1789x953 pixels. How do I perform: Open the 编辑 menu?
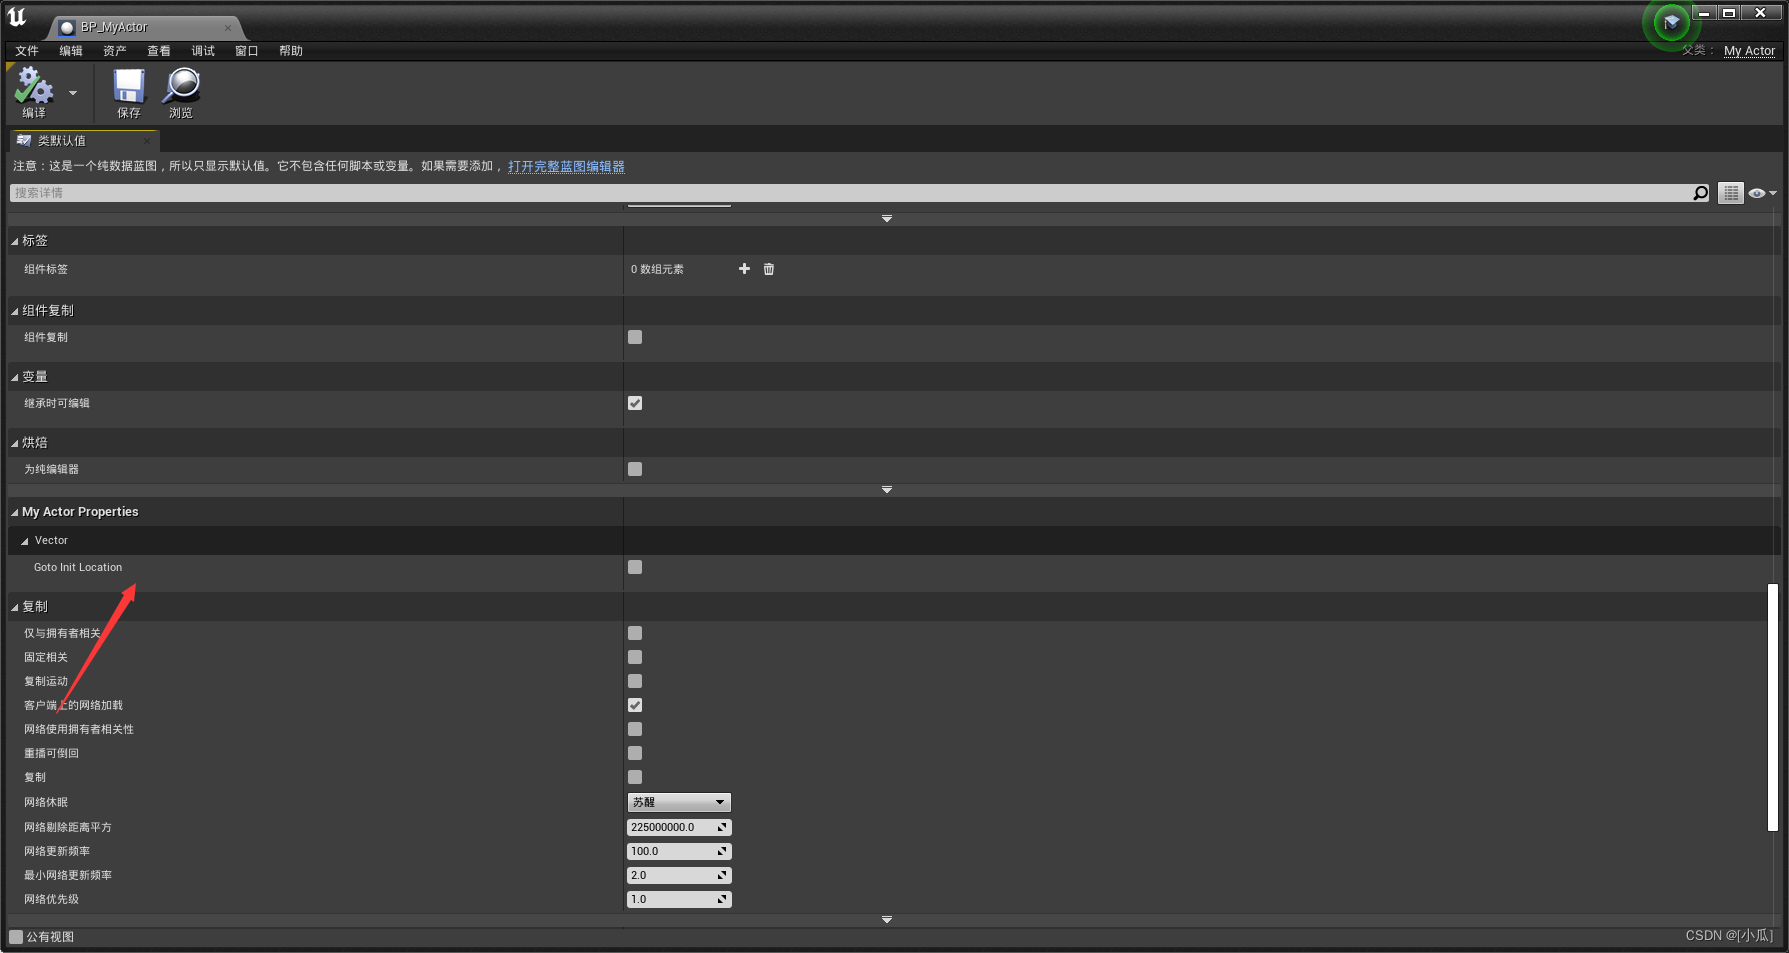(71, 51)
